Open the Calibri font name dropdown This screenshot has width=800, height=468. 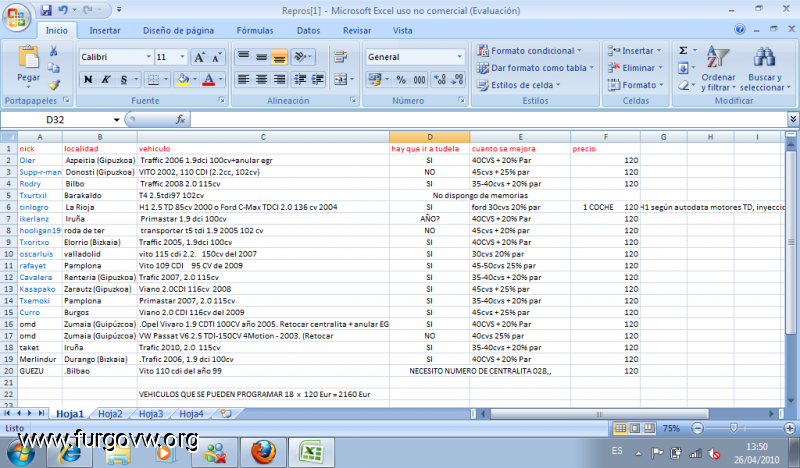click(x=148, y=57)
